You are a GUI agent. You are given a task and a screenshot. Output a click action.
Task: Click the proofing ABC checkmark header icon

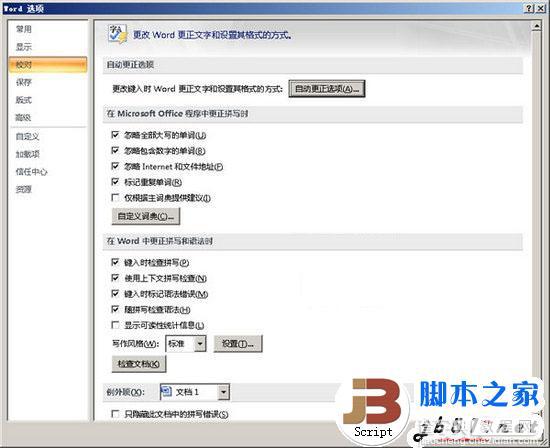click(118, 34)
